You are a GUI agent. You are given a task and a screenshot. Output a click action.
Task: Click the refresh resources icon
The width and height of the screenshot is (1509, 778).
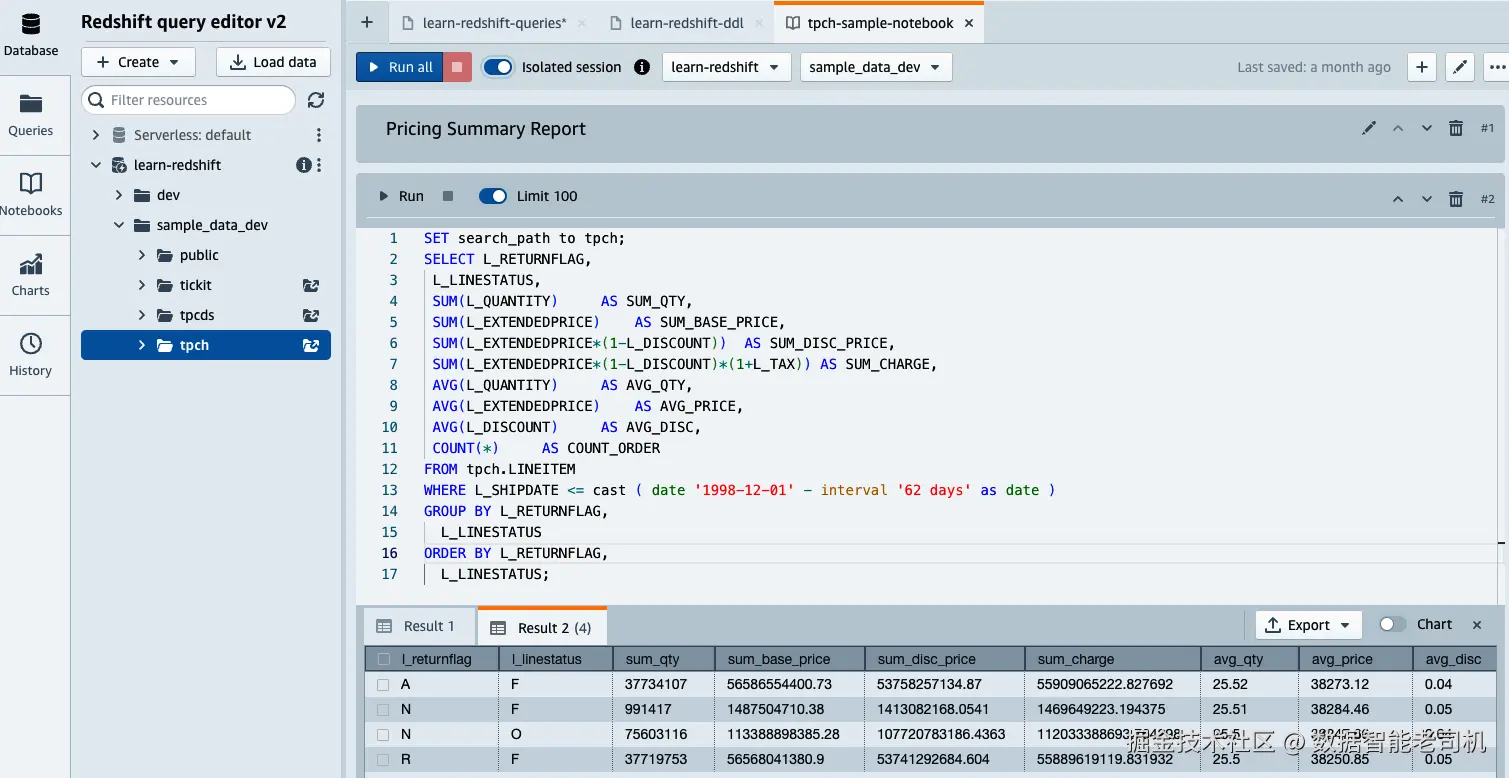click(x=316, y=100)
